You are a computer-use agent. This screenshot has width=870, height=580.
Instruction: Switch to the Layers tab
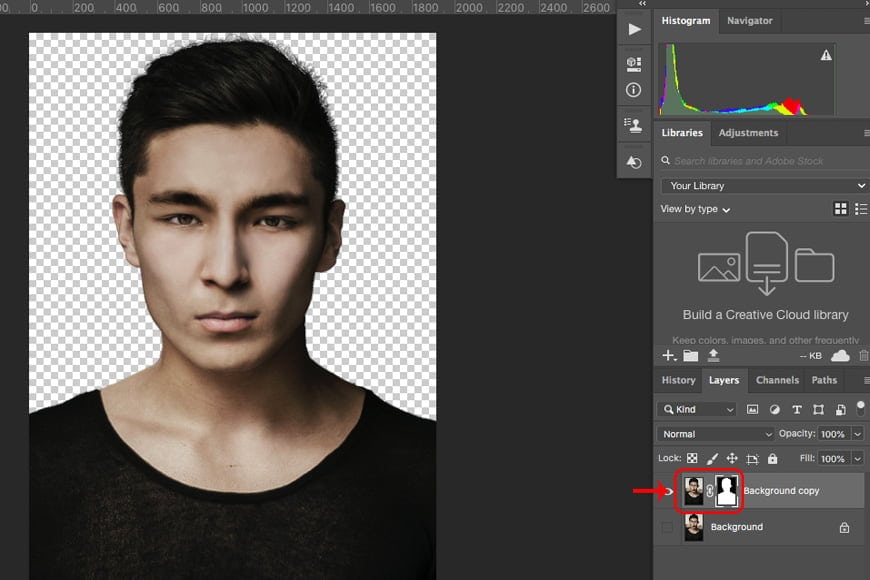click(x=724, y=380)
